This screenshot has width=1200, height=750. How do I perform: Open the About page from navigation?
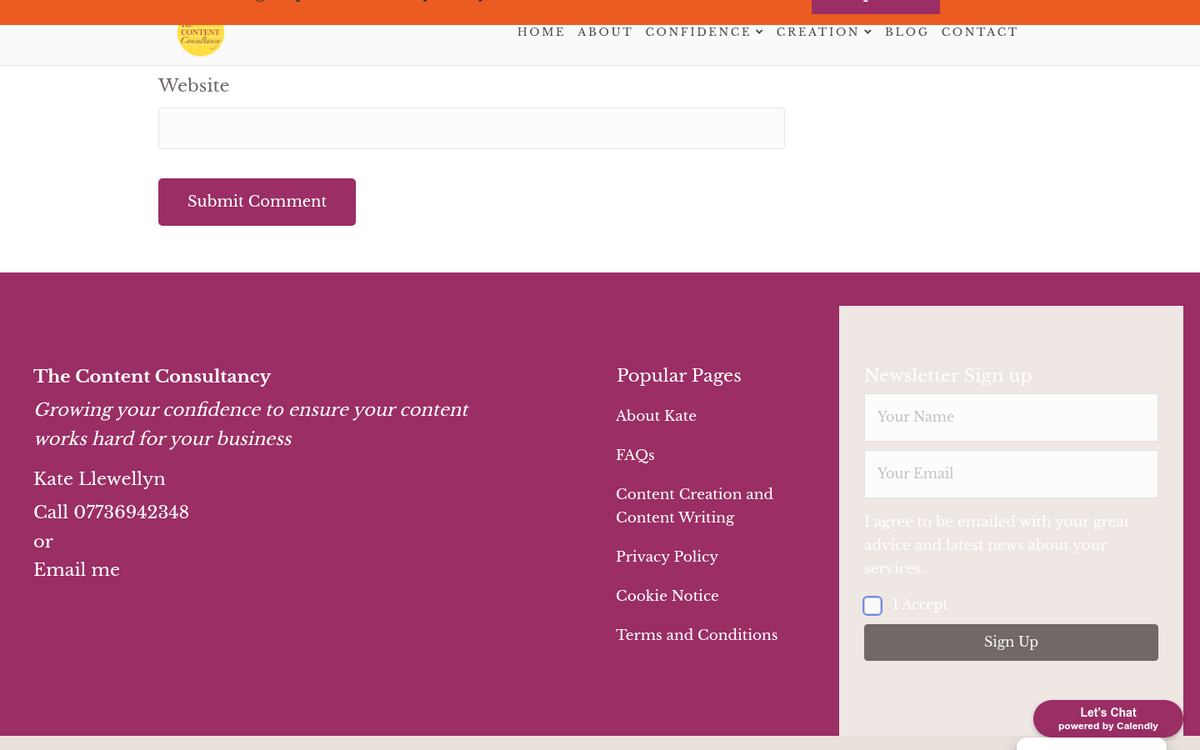point(605,32)
